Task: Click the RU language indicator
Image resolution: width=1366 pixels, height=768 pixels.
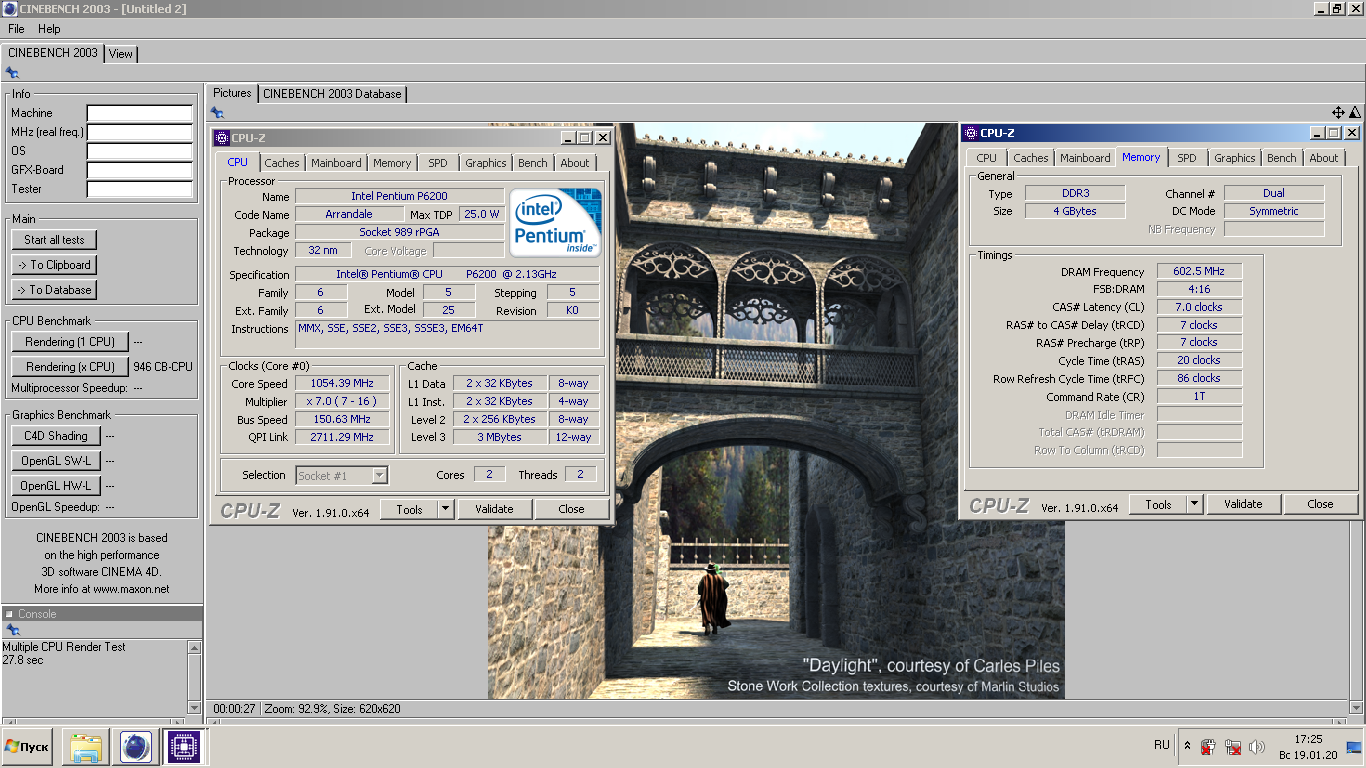Action: (1162, 745)
